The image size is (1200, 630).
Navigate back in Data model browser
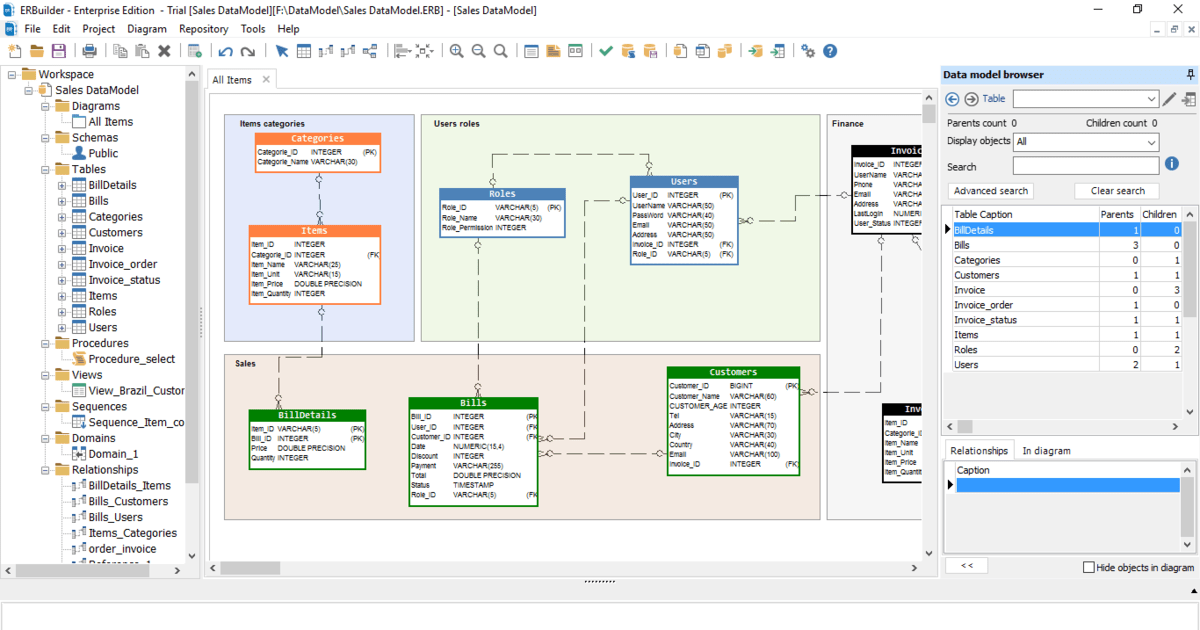pyautogui.click(x=952, y=99)
